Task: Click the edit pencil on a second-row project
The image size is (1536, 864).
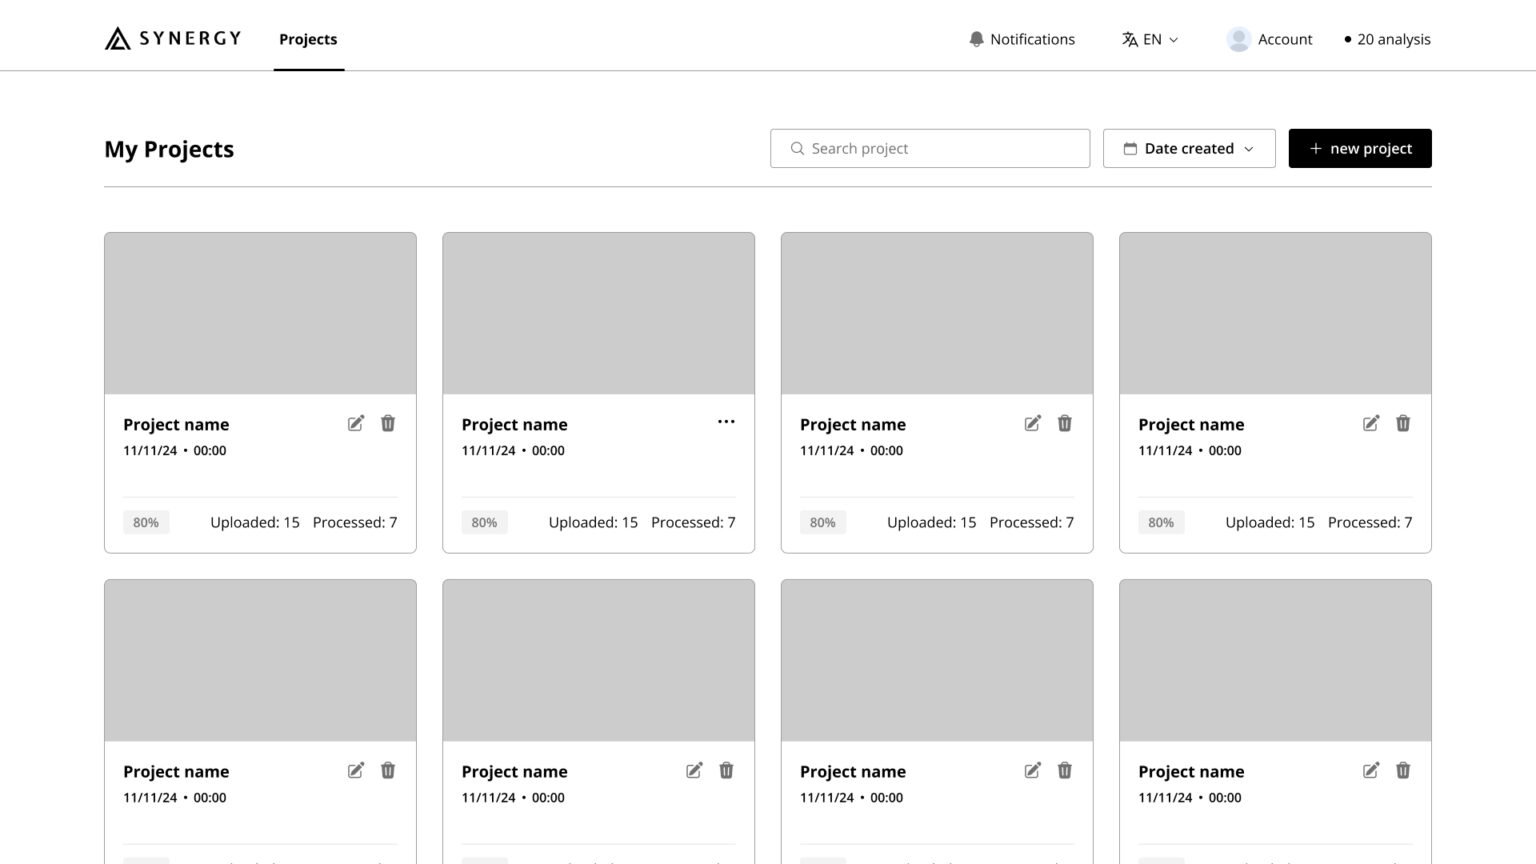Action: click(x=355, y=770)
